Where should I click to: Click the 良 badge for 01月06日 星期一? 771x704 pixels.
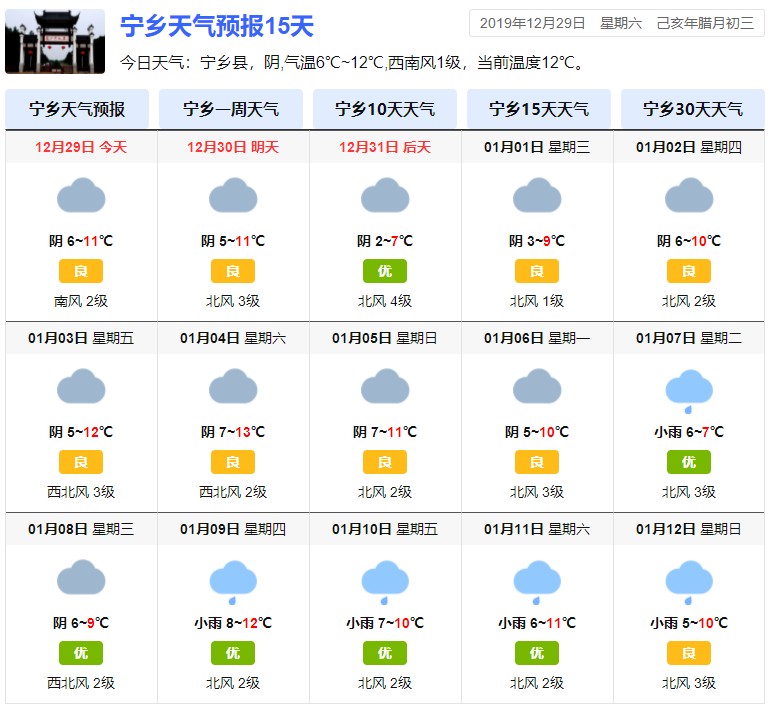[x=537, y=462]
